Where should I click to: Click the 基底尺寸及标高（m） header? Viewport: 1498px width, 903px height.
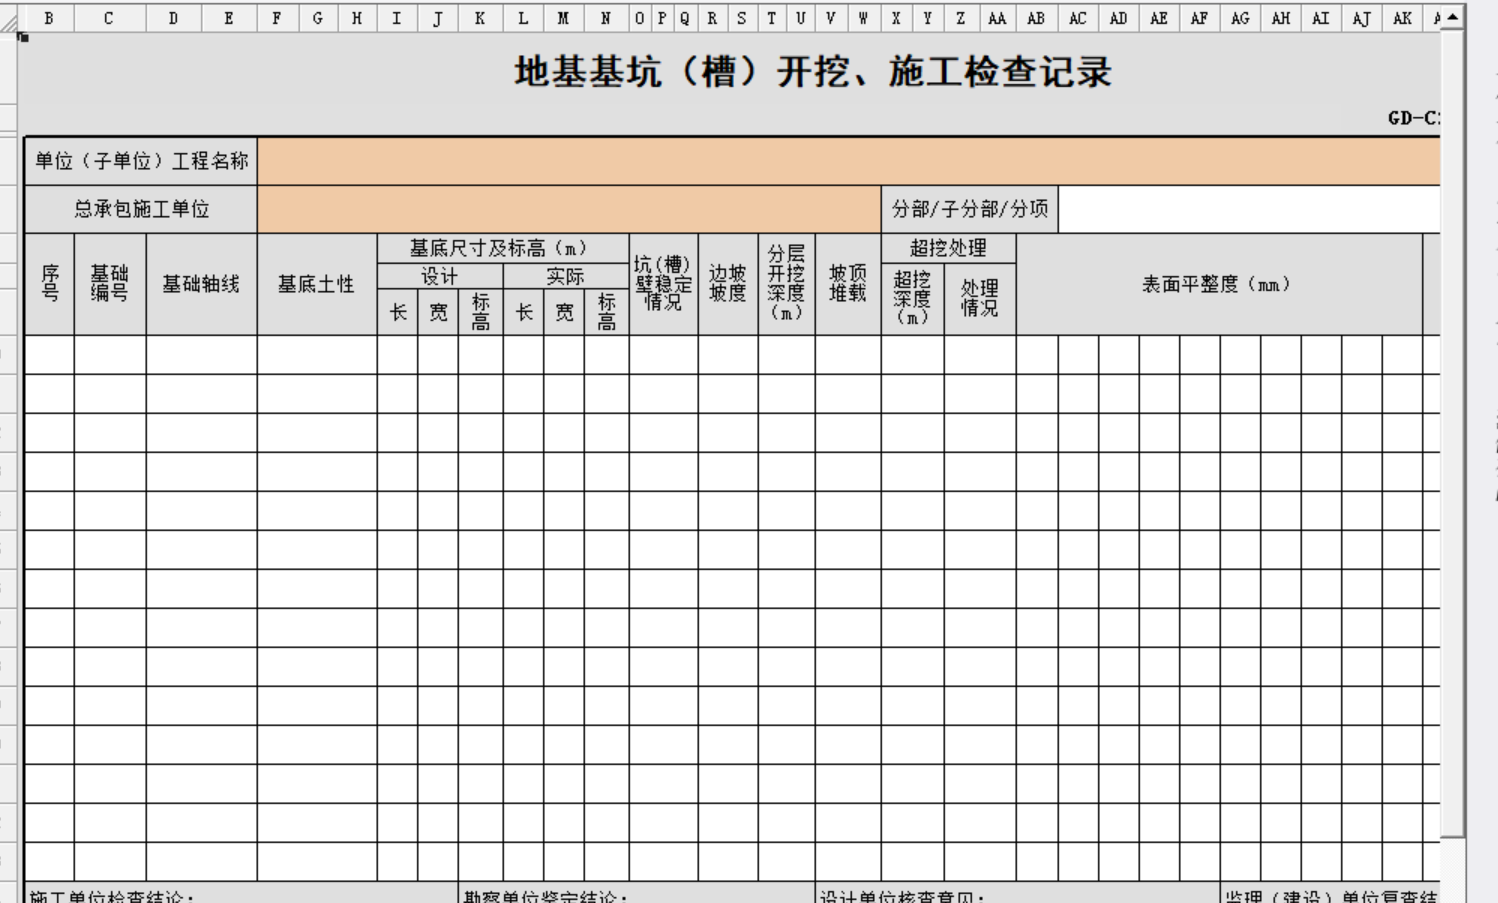point(503,248)
